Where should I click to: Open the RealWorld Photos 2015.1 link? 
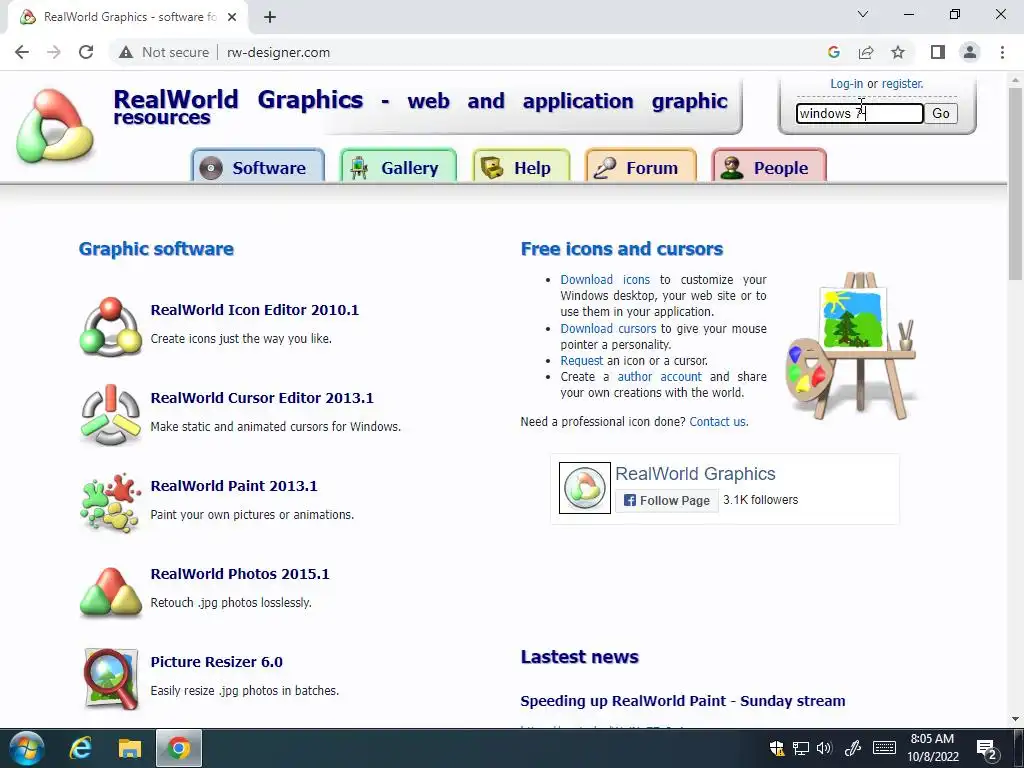(x=240, y=574)
